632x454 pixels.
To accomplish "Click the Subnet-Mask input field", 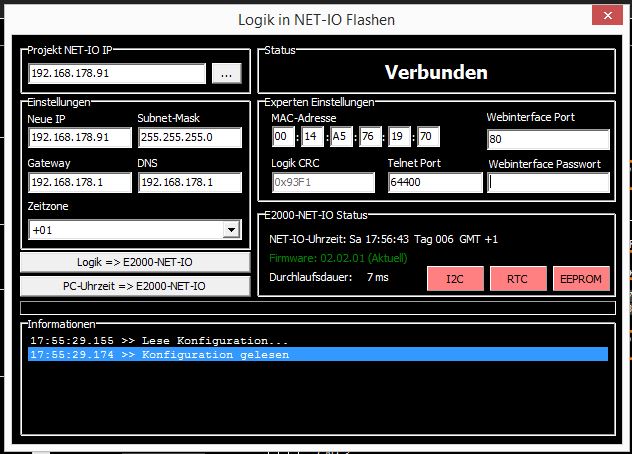I will pos(189,137).
